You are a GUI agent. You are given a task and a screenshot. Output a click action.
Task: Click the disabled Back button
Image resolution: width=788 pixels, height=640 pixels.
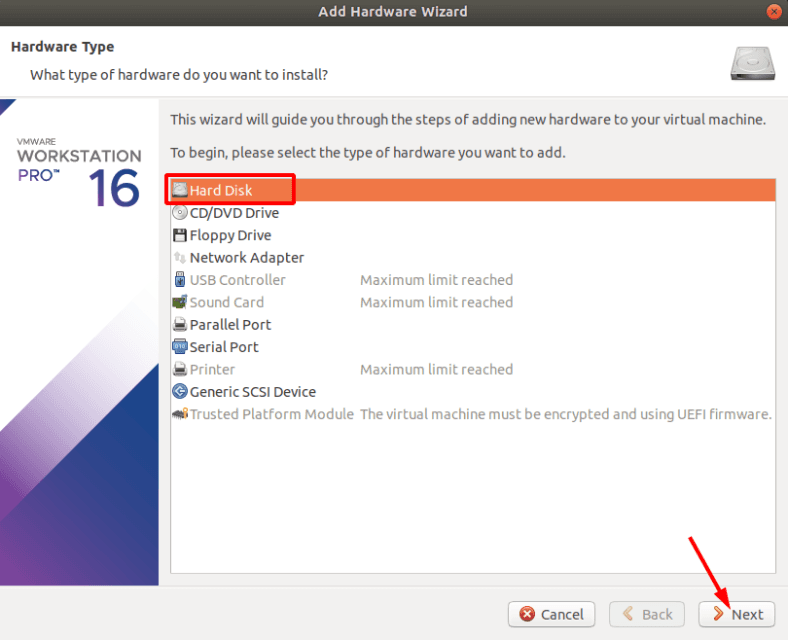click(x=647, y=614)
